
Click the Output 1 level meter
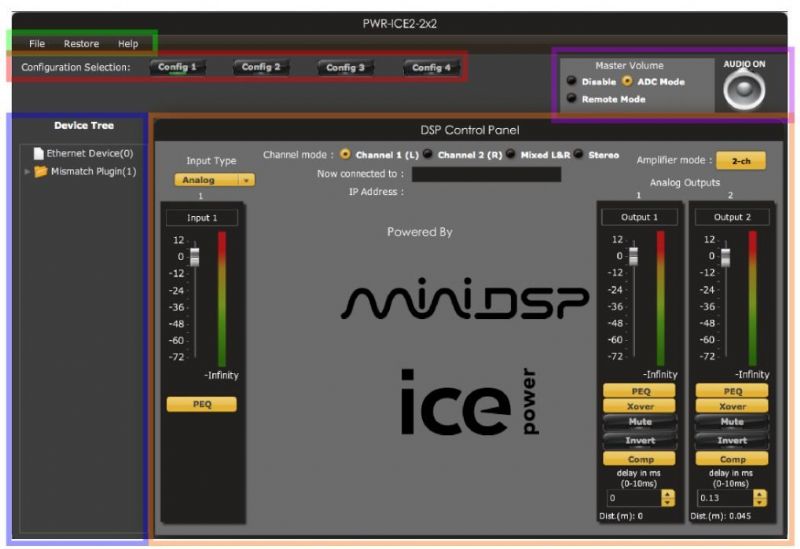pos(661,298)
